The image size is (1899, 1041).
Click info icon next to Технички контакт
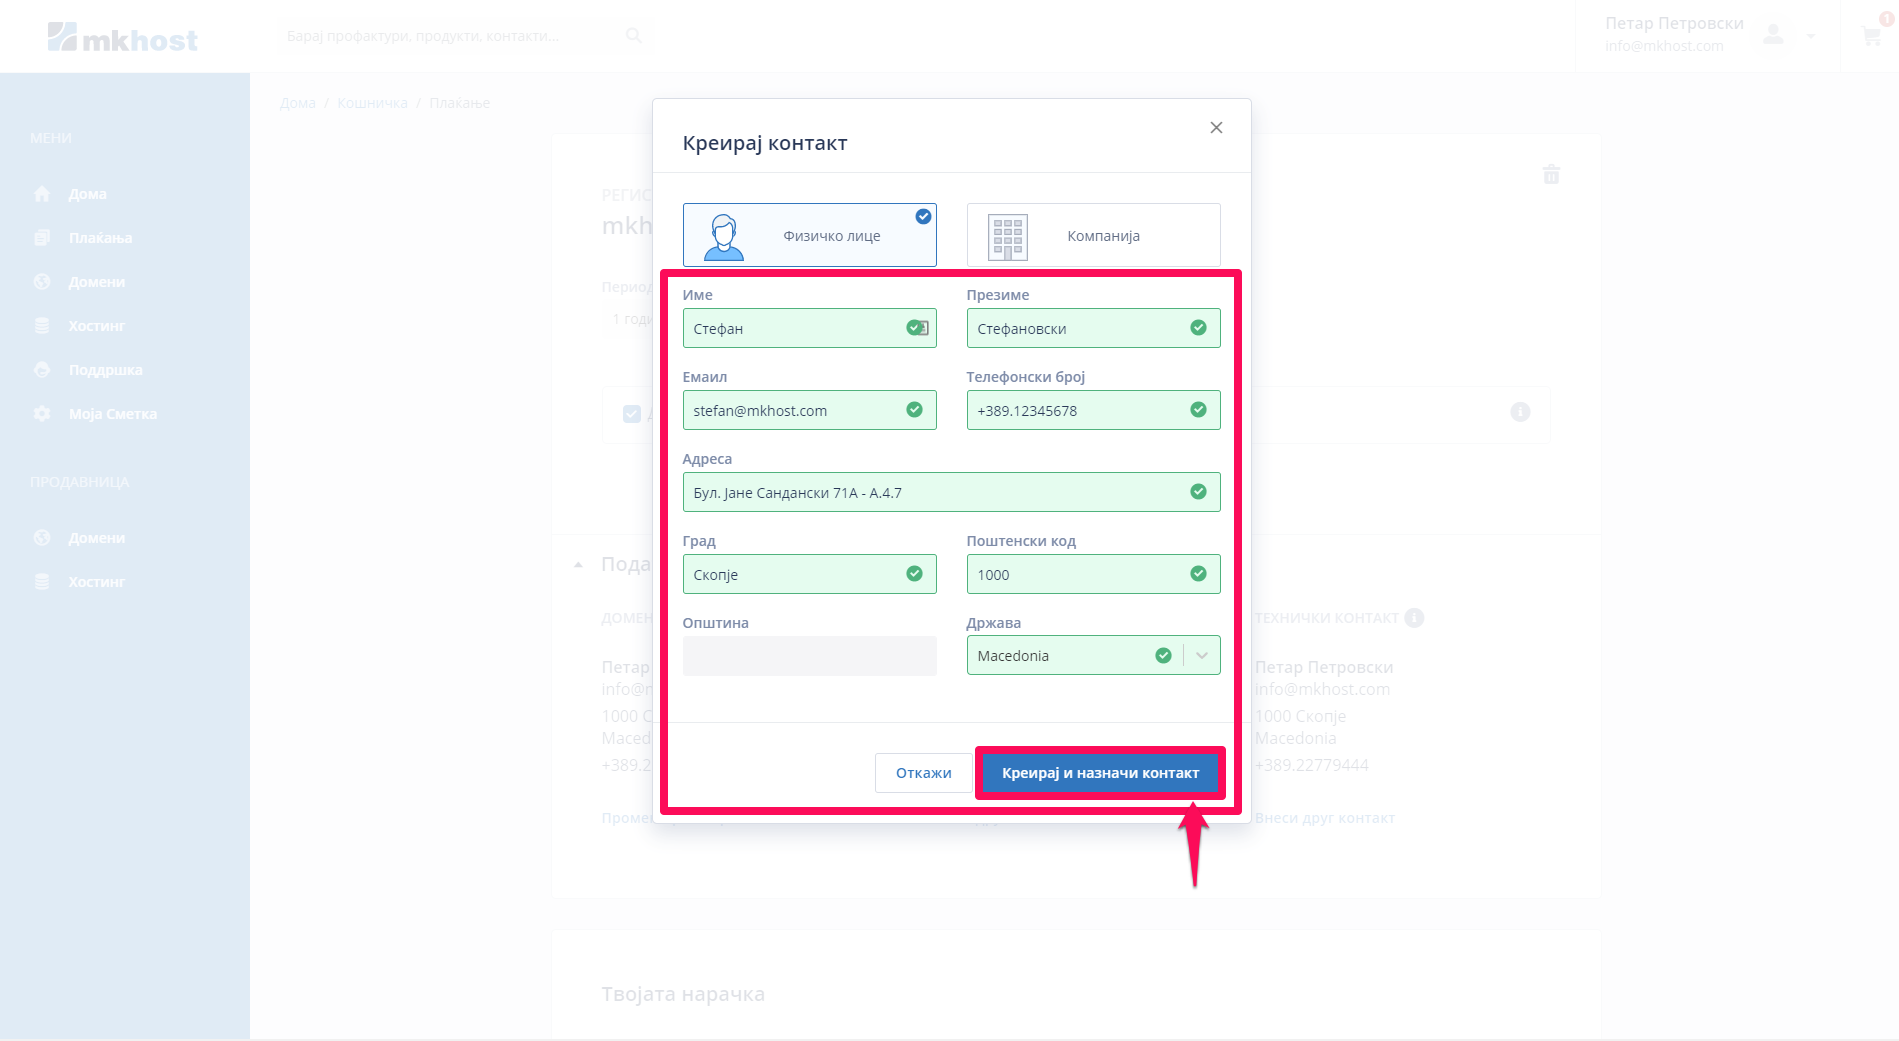(1414, 618)
